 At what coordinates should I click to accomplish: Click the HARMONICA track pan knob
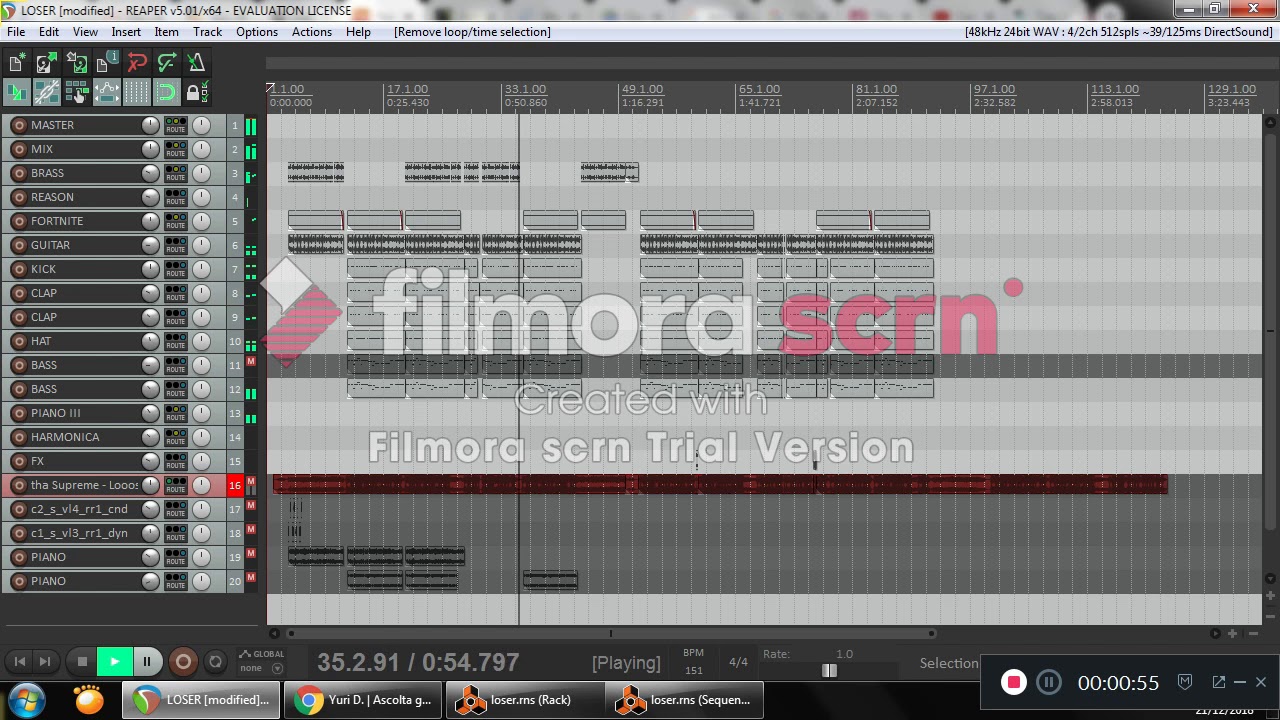(x=201, y=437)
